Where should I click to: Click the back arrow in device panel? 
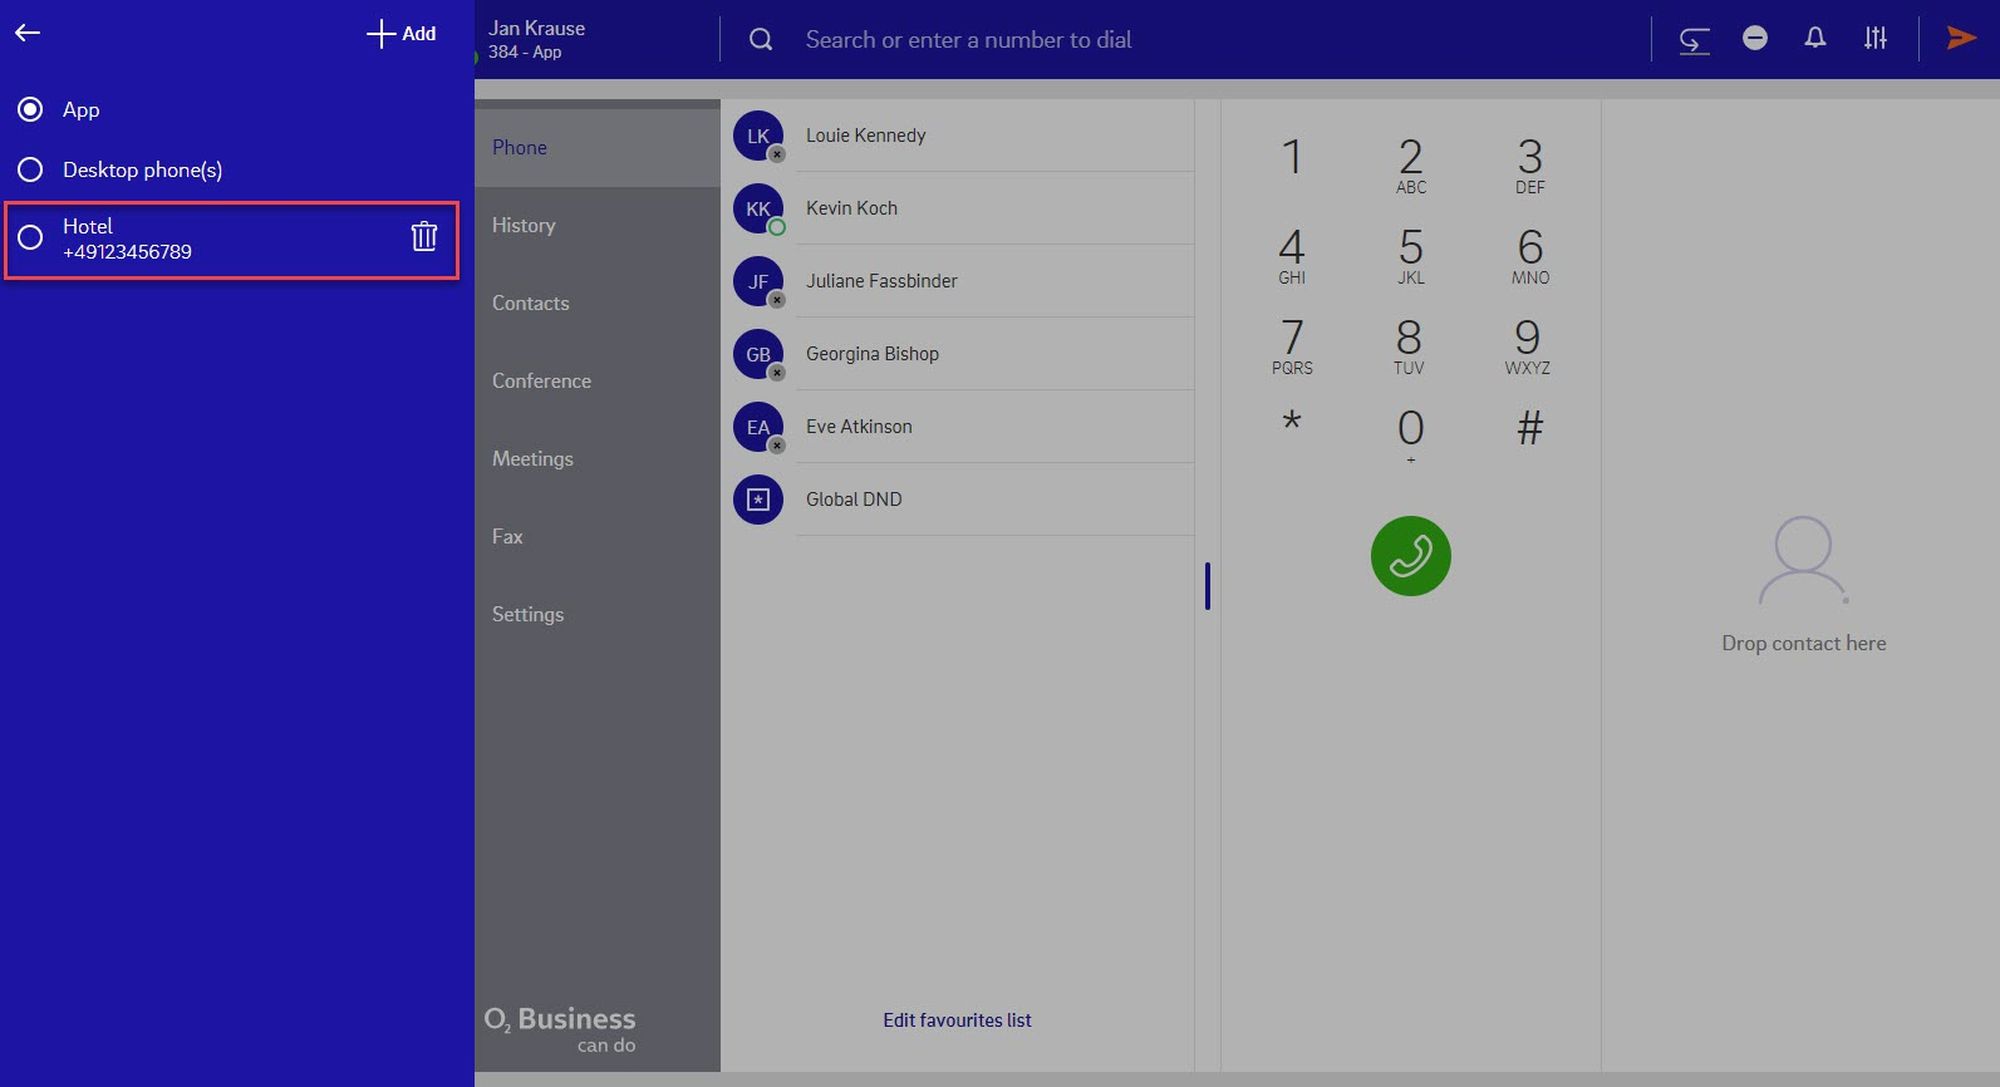pyautogui.click(x=28, y=33)
